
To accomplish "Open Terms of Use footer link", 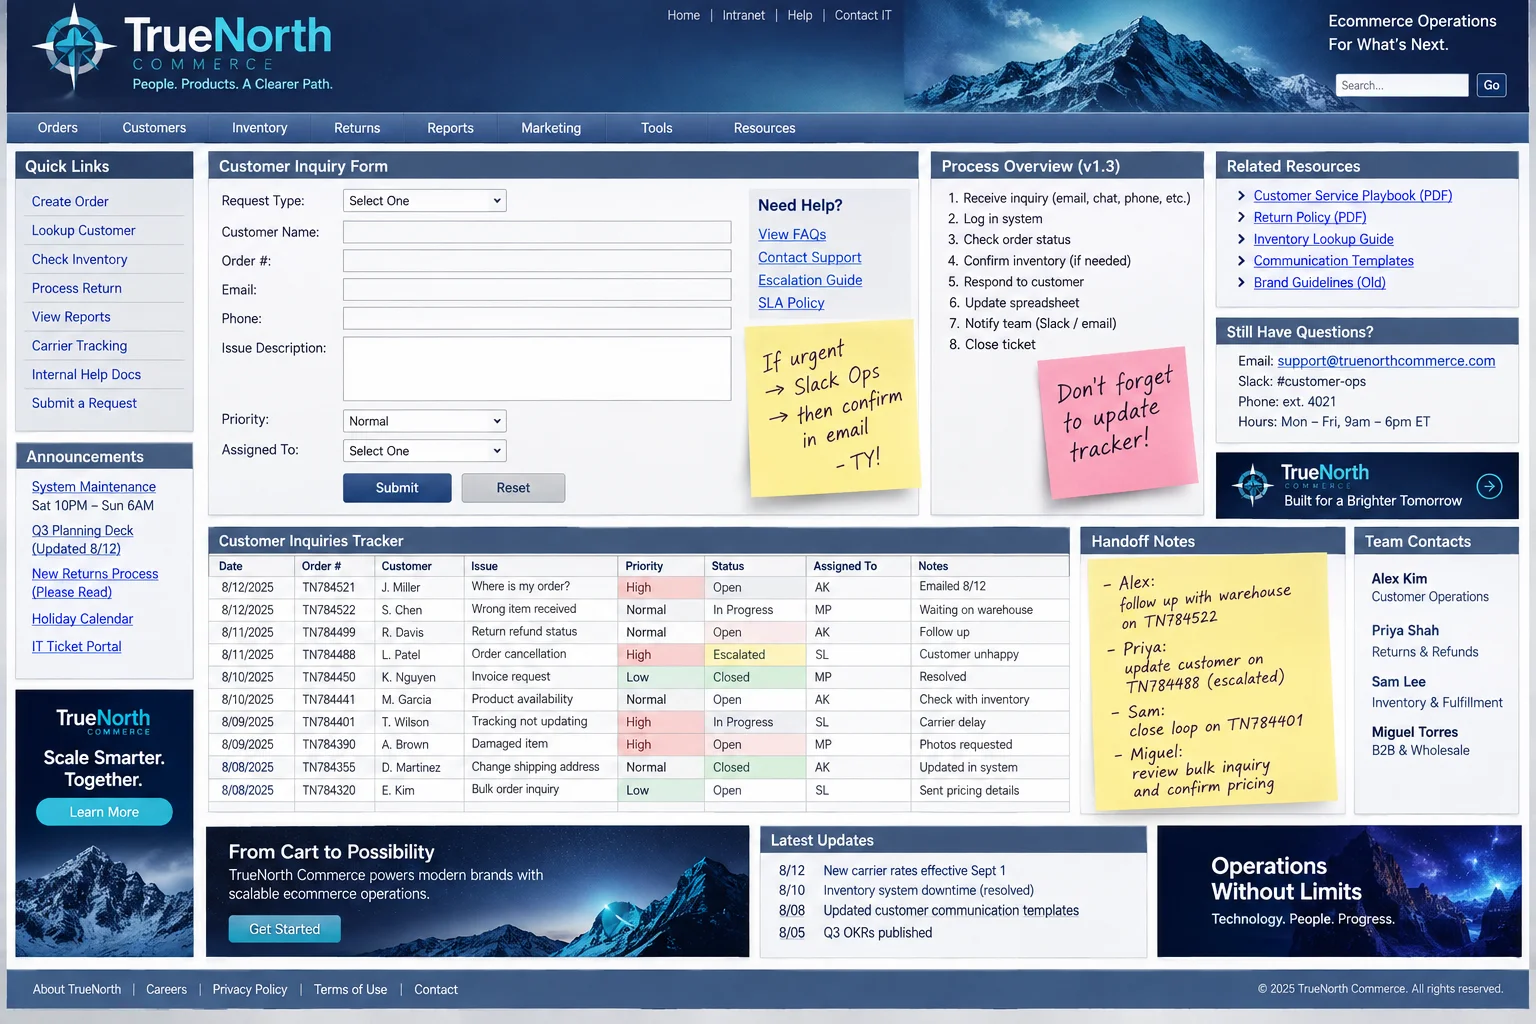I will click(350, 990).
